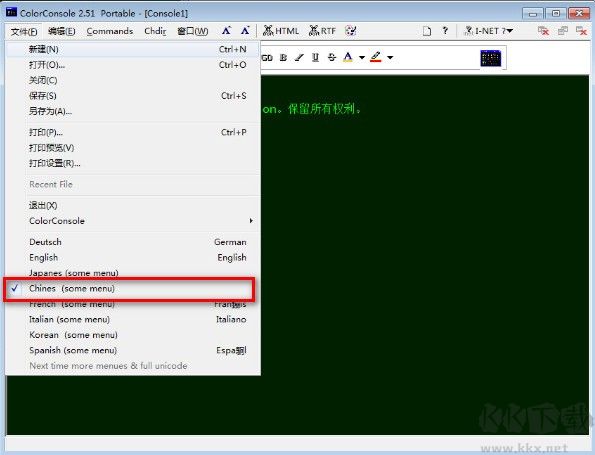Click the decrease font size icon
This screenshot has height=455, width=595.
pos(245,31)
